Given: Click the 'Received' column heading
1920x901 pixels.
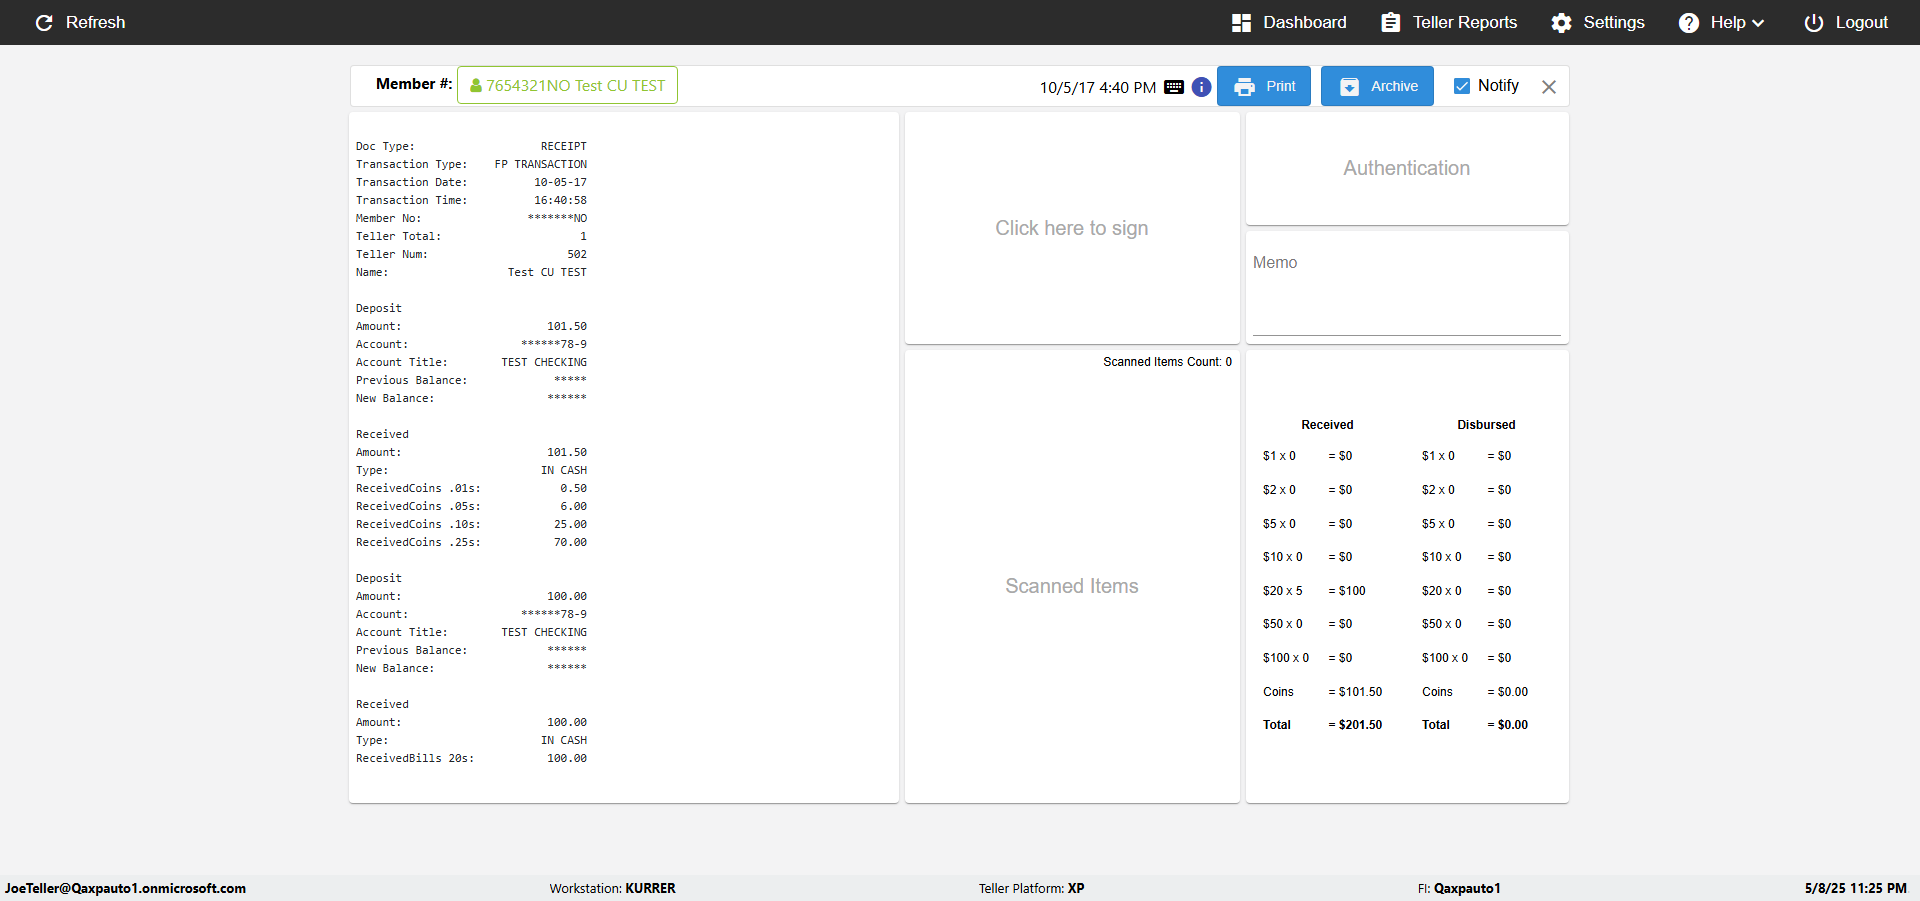Looking at the screenshot, I should pyautogui.click(x=1327, y=425).
